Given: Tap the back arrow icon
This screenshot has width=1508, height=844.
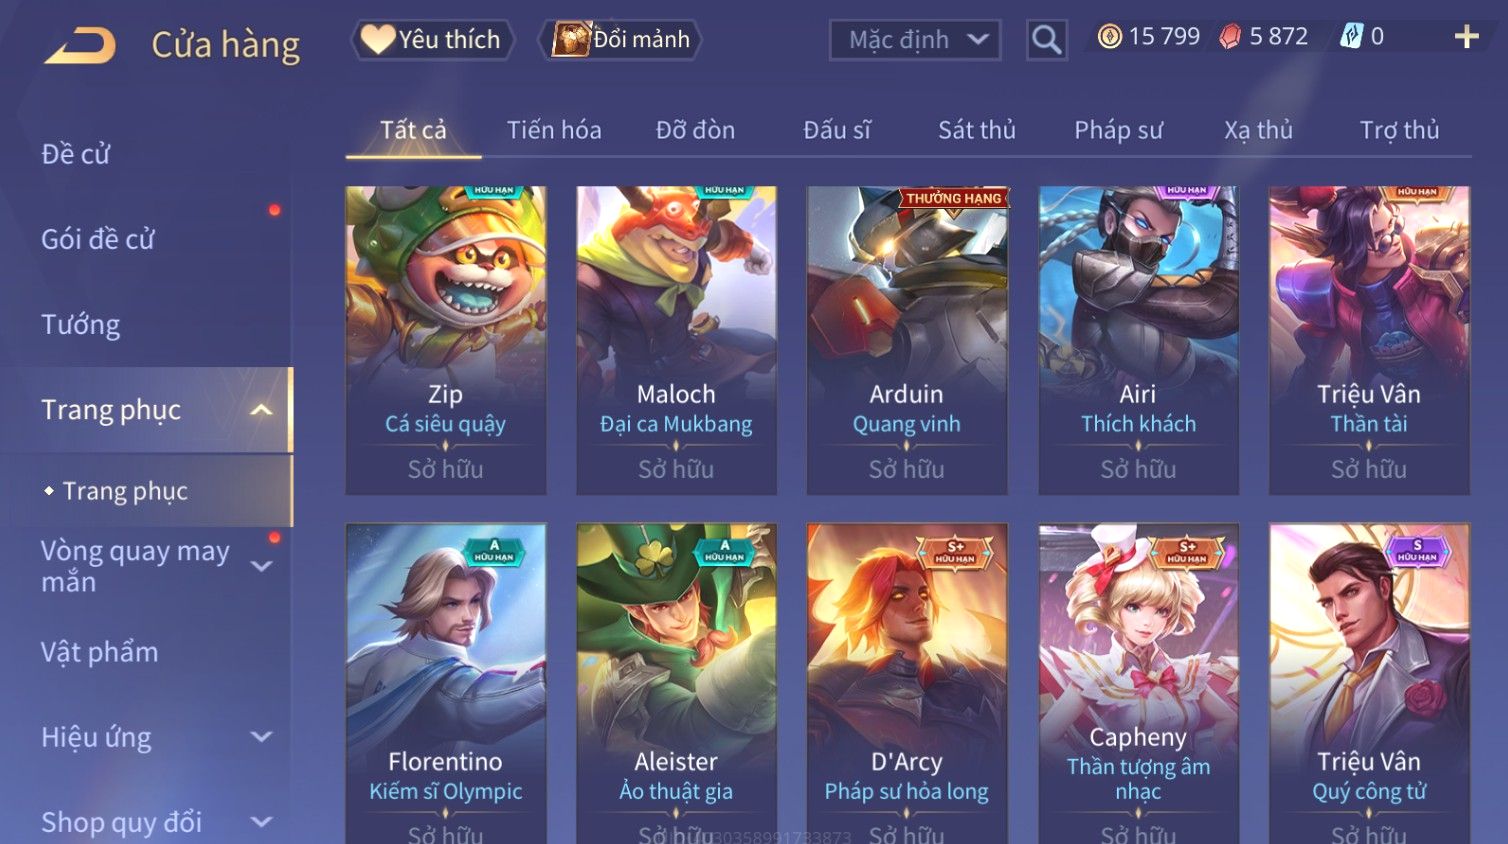Looking at the screenshot, I should click(x=80, y=45).
